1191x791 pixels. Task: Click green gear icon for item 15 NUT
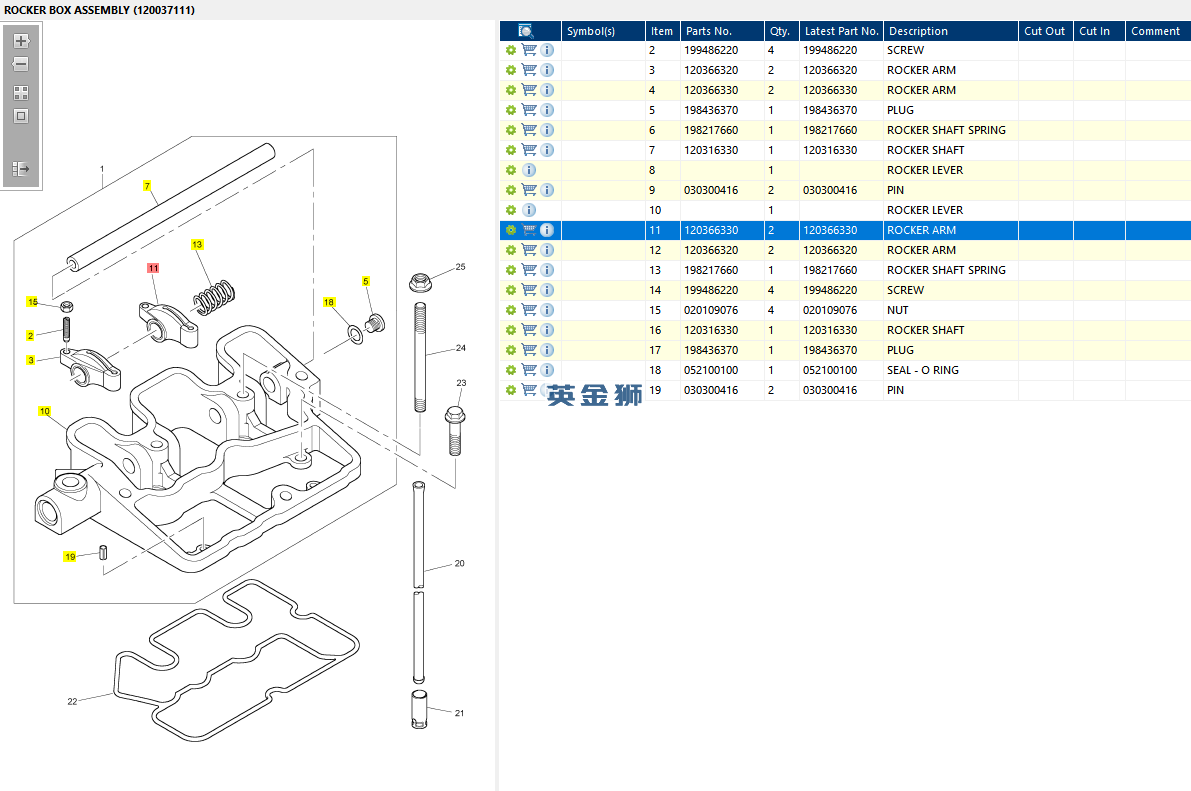511,310
